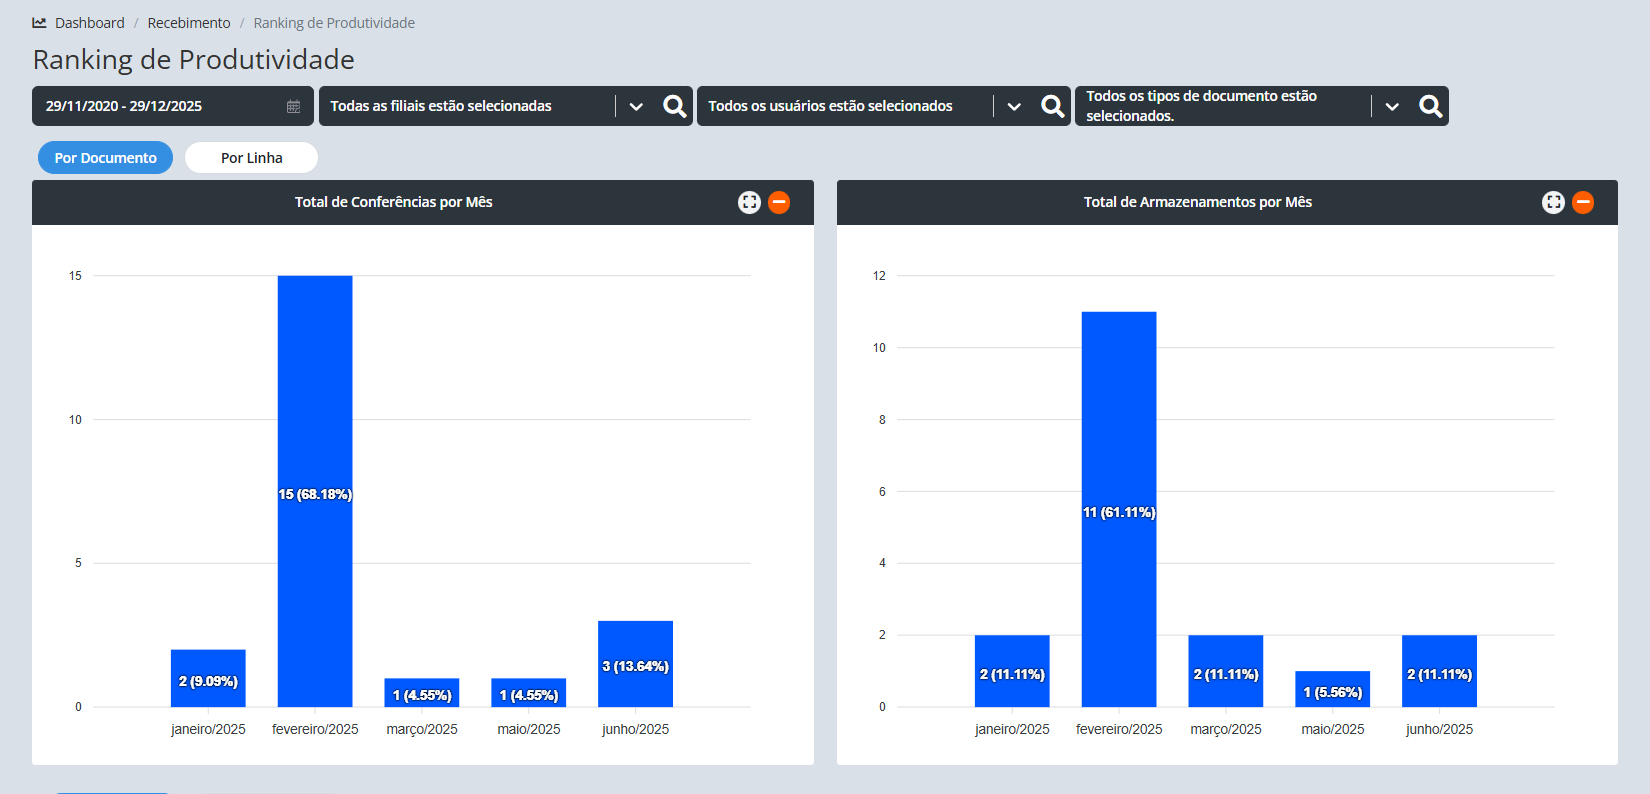Click search icon for filiais filter

[x=675, y=106]
